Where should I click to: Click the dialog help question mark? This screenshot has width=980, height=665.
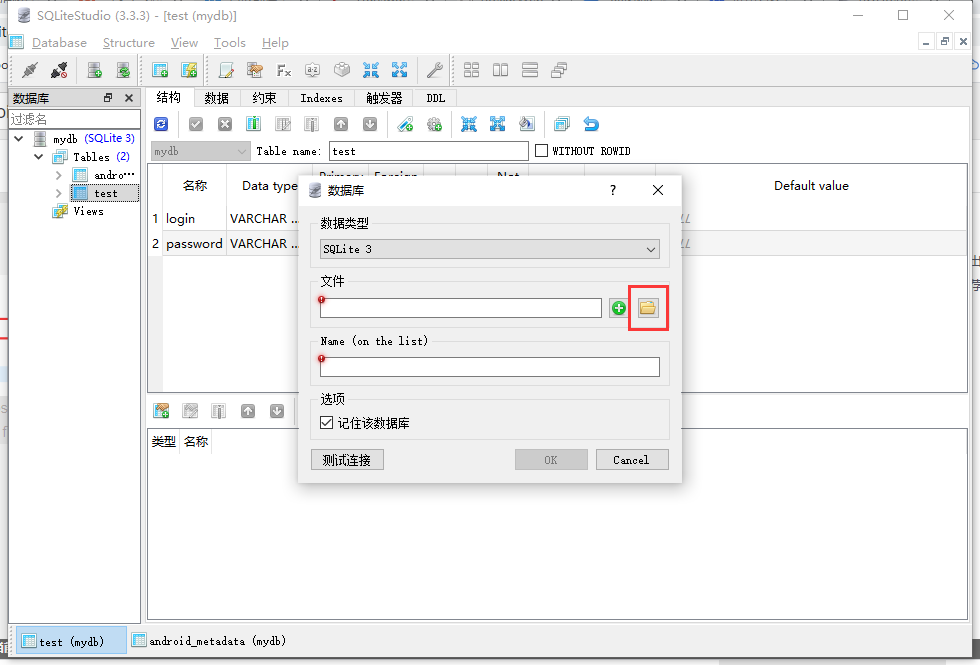click(x=612, y=190)
